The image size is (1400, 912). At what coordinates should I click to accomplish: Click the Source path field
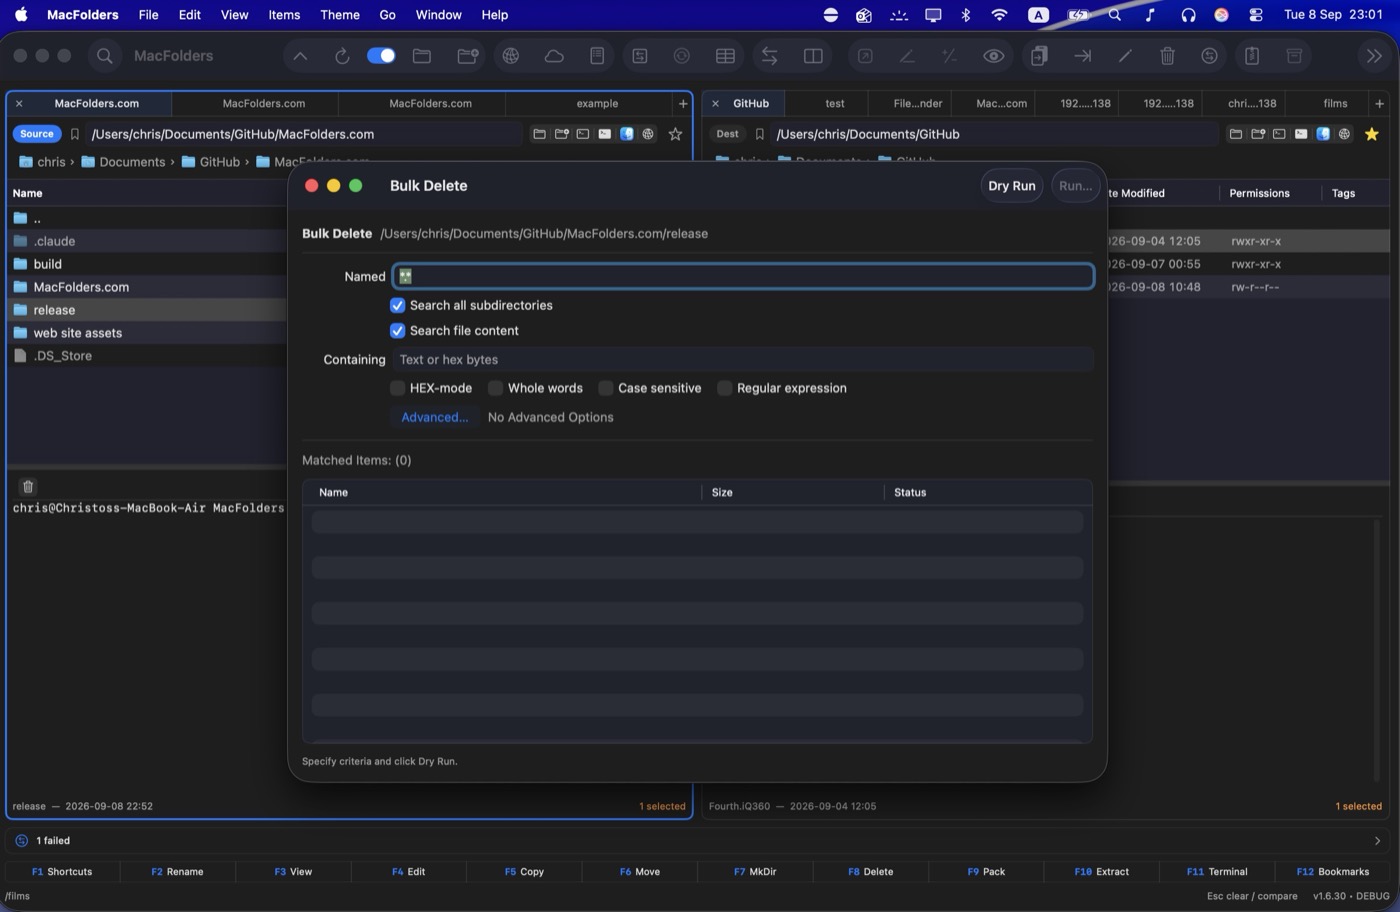[x=304, y=134]
